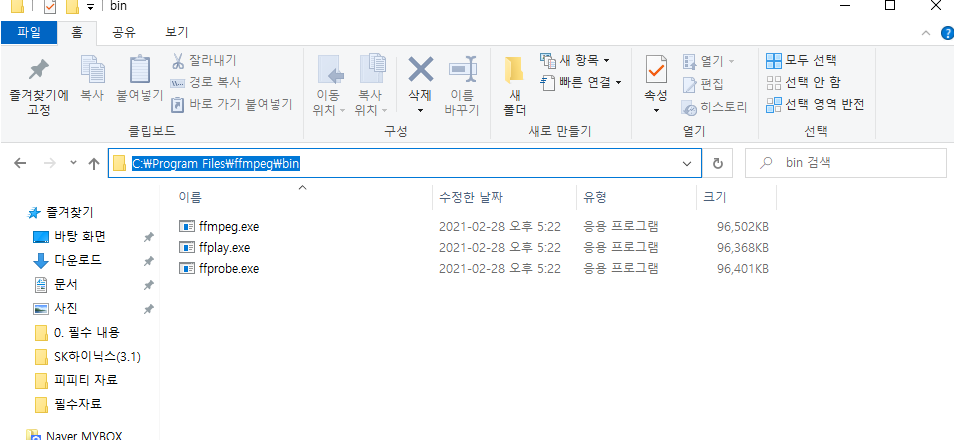Expand the 삭제 dropdown arrow
Image resolution: width=954 pixels, height=440 pixels.
(x=420, y=111)
